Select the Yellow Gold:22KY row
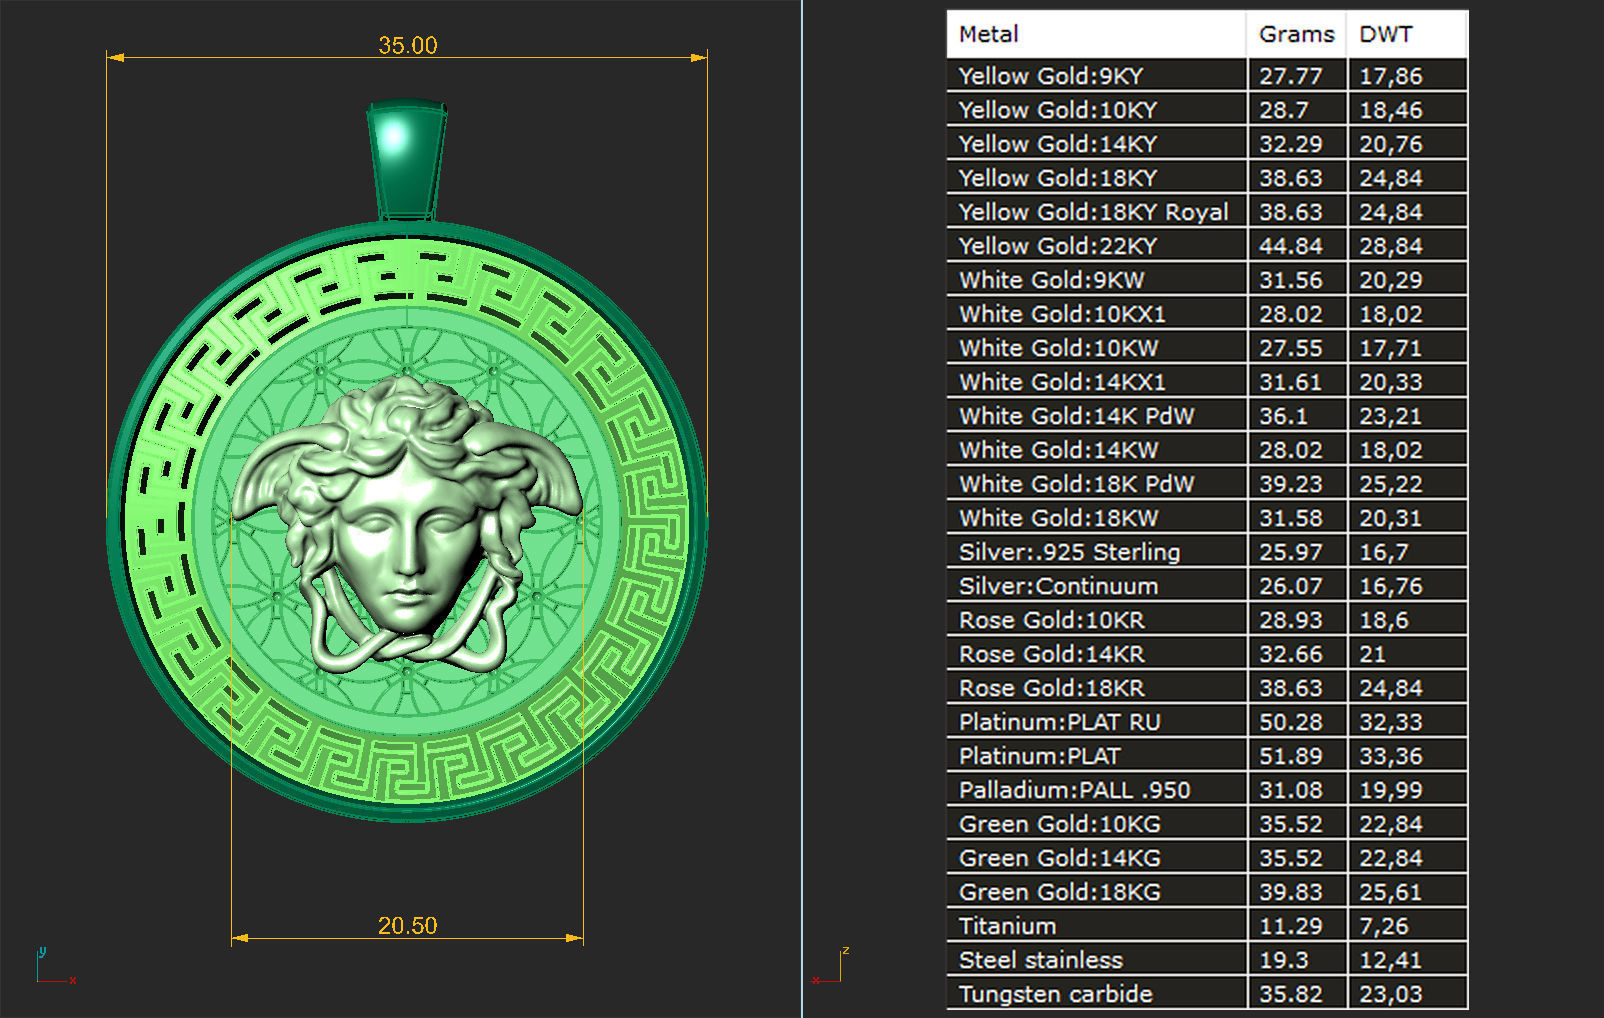The height and width of the screenshot is (1018, 1604). pos(1207,246)
